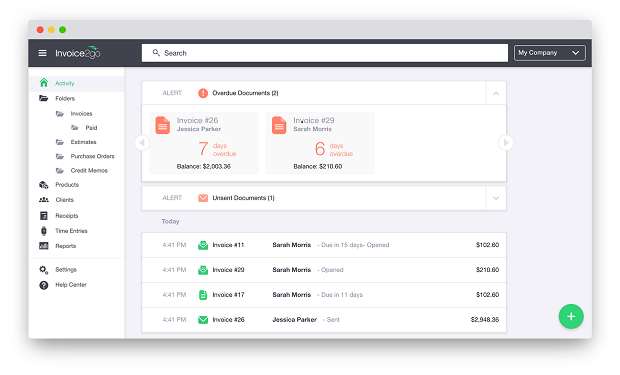
Task: Open the Invoices folder
Action: tap(81, 114)
